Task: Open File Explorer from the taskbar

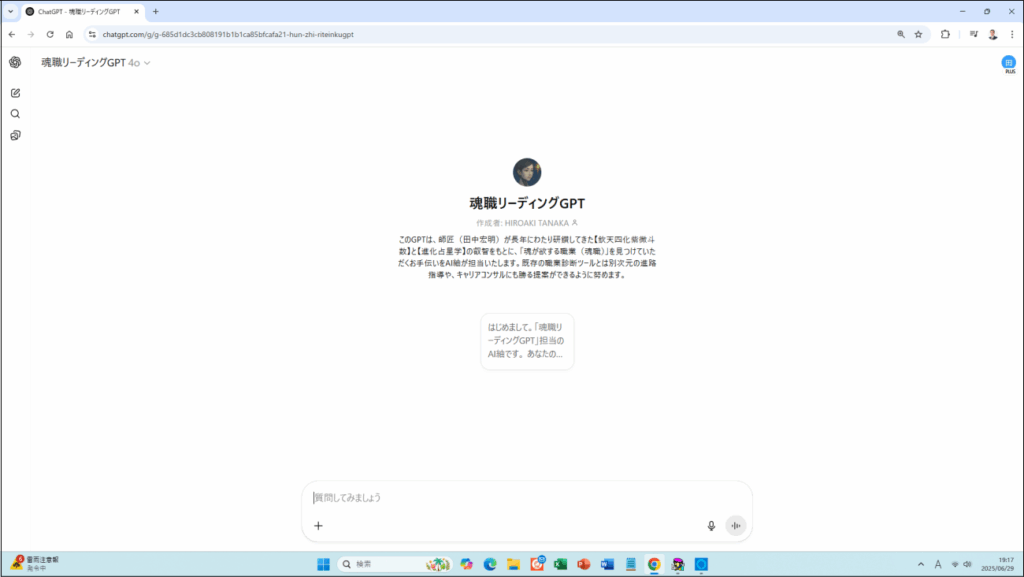Action: pos(513,564)
